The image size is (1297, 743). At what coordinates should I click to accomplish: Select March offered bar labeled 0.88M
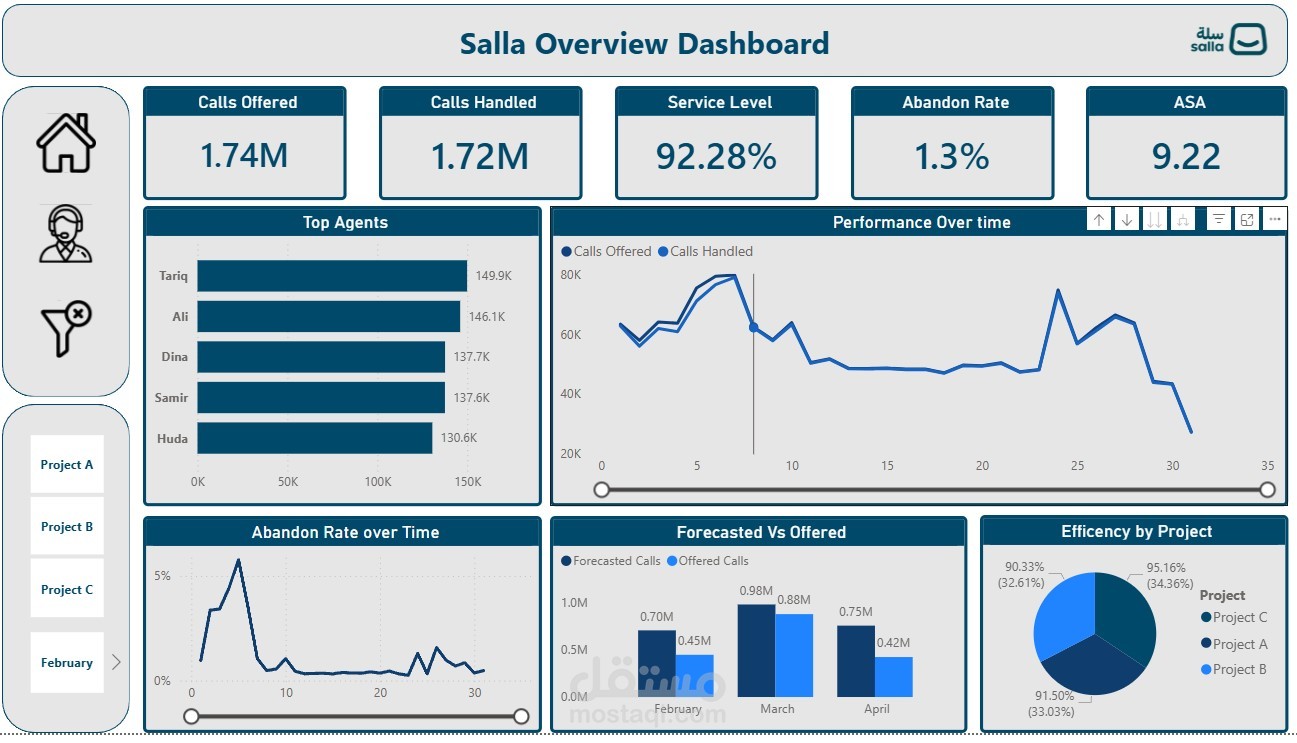[x=794, y=655]
